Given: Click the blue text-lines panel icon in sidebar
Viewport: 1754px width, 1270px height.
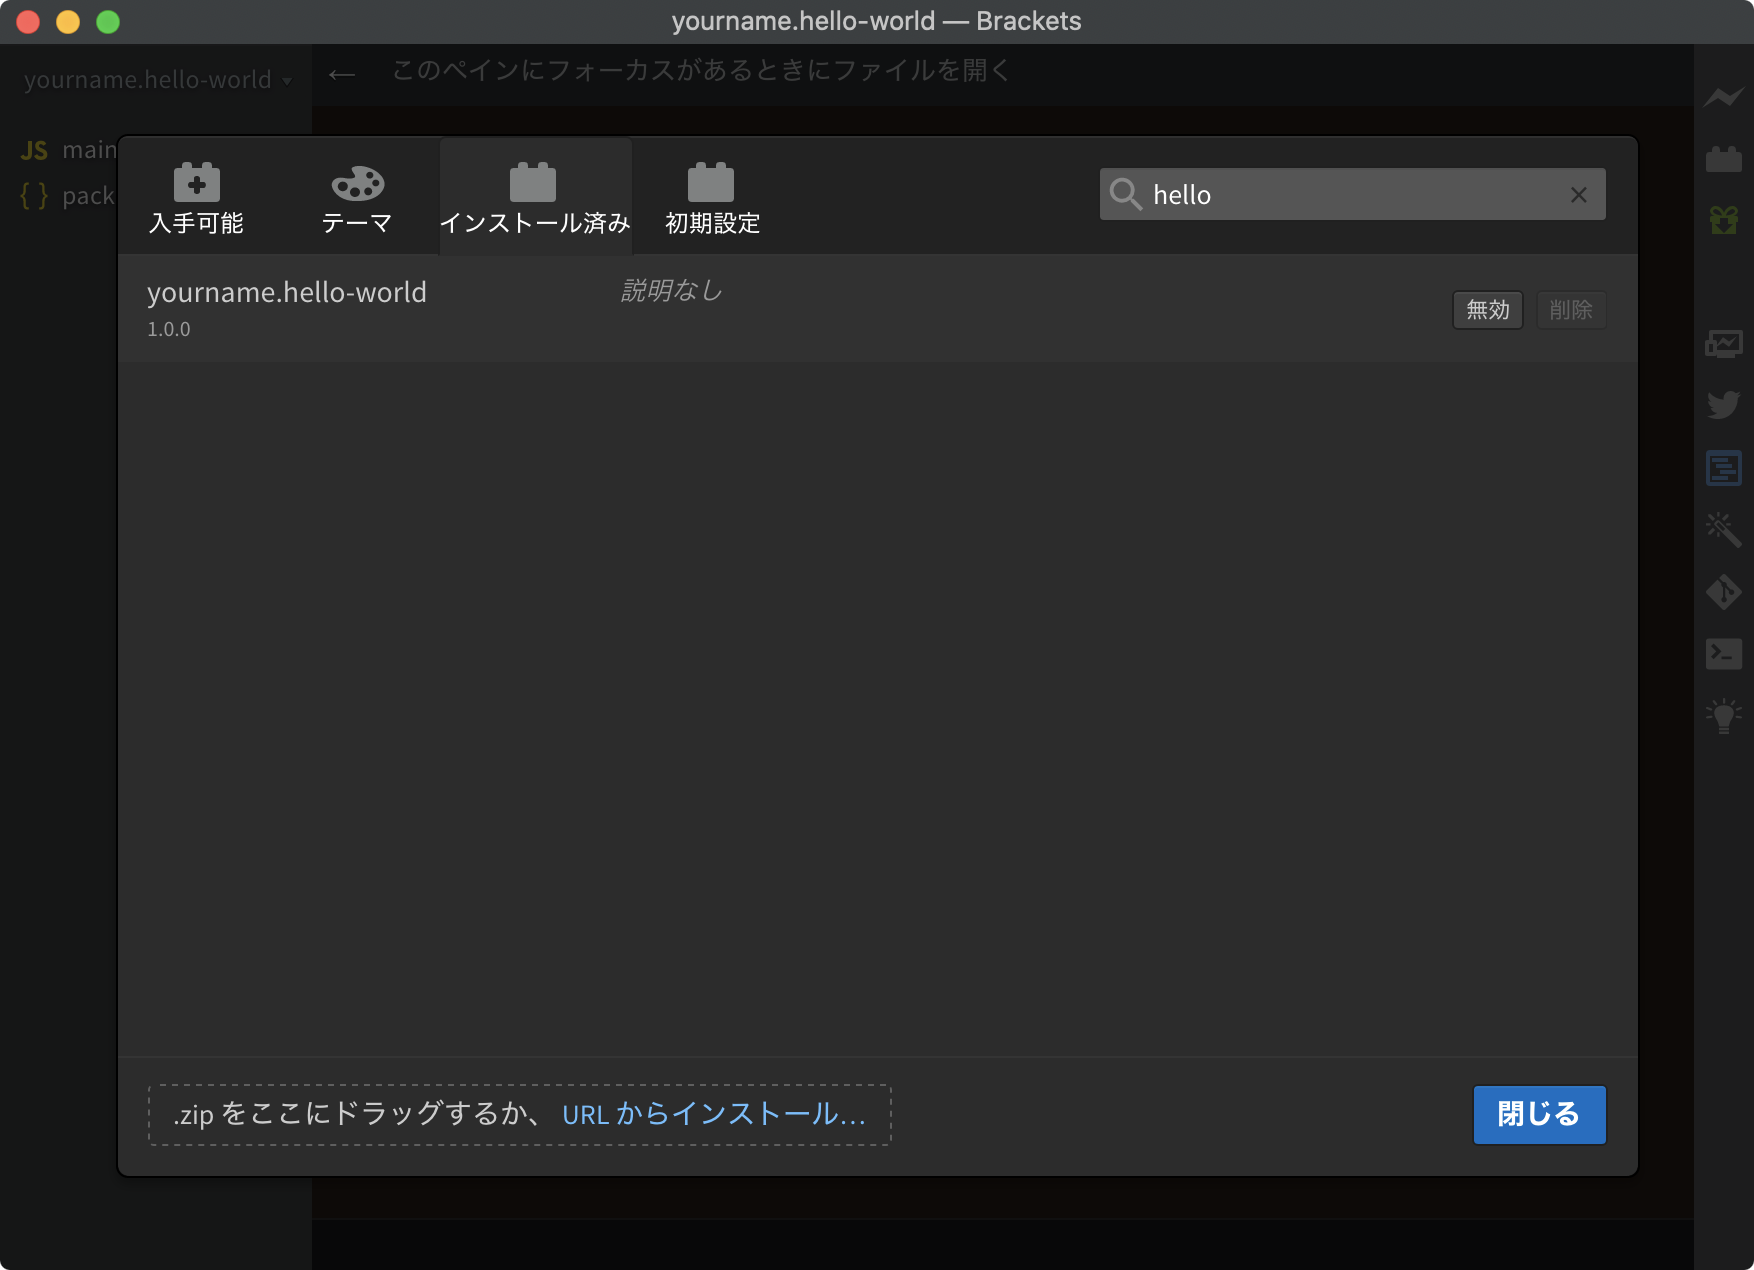Looking at the screenshot, I should click(x=1723, y=468).
